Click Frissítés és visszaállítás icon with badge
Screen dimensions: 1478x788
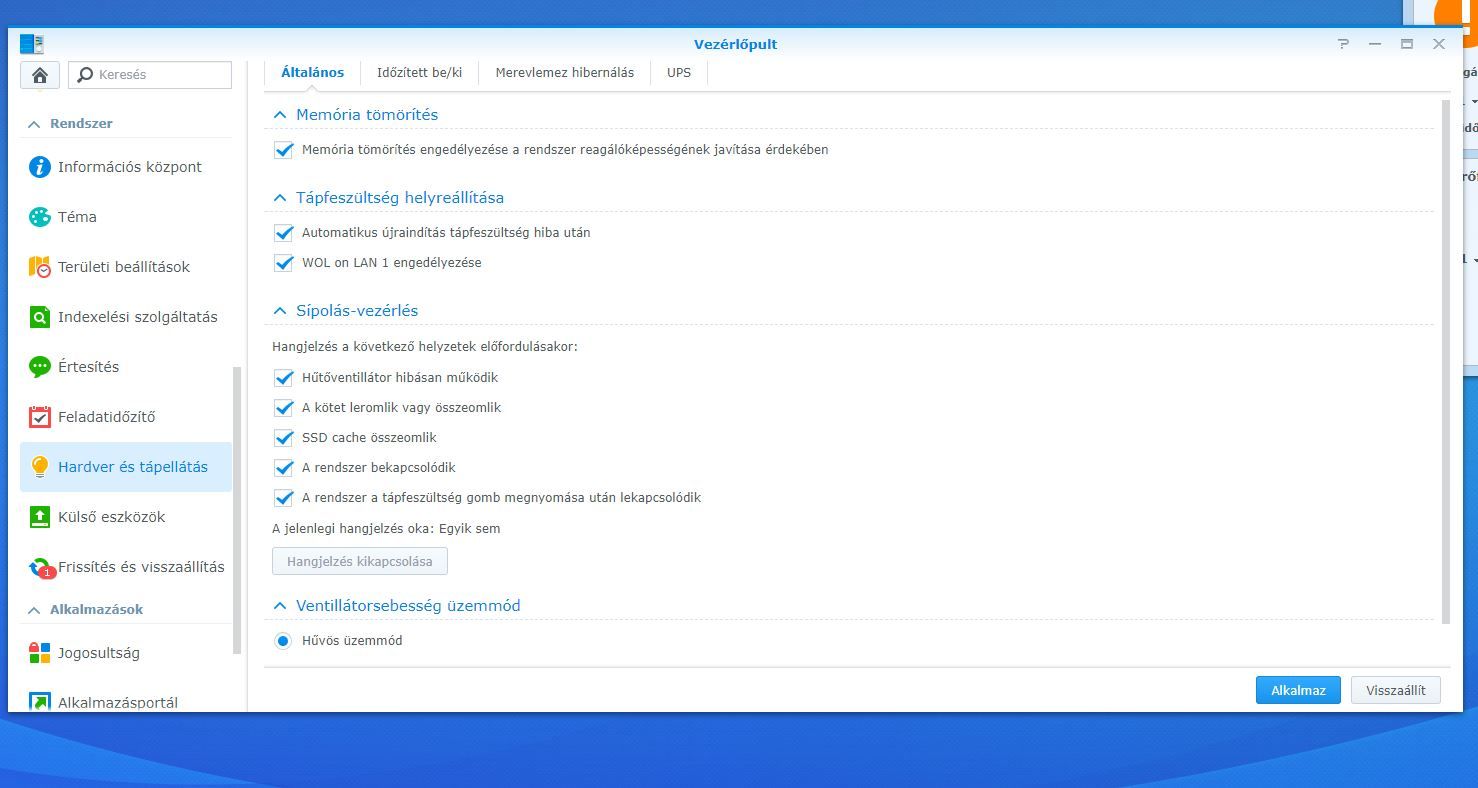click(x=40, y=568)
